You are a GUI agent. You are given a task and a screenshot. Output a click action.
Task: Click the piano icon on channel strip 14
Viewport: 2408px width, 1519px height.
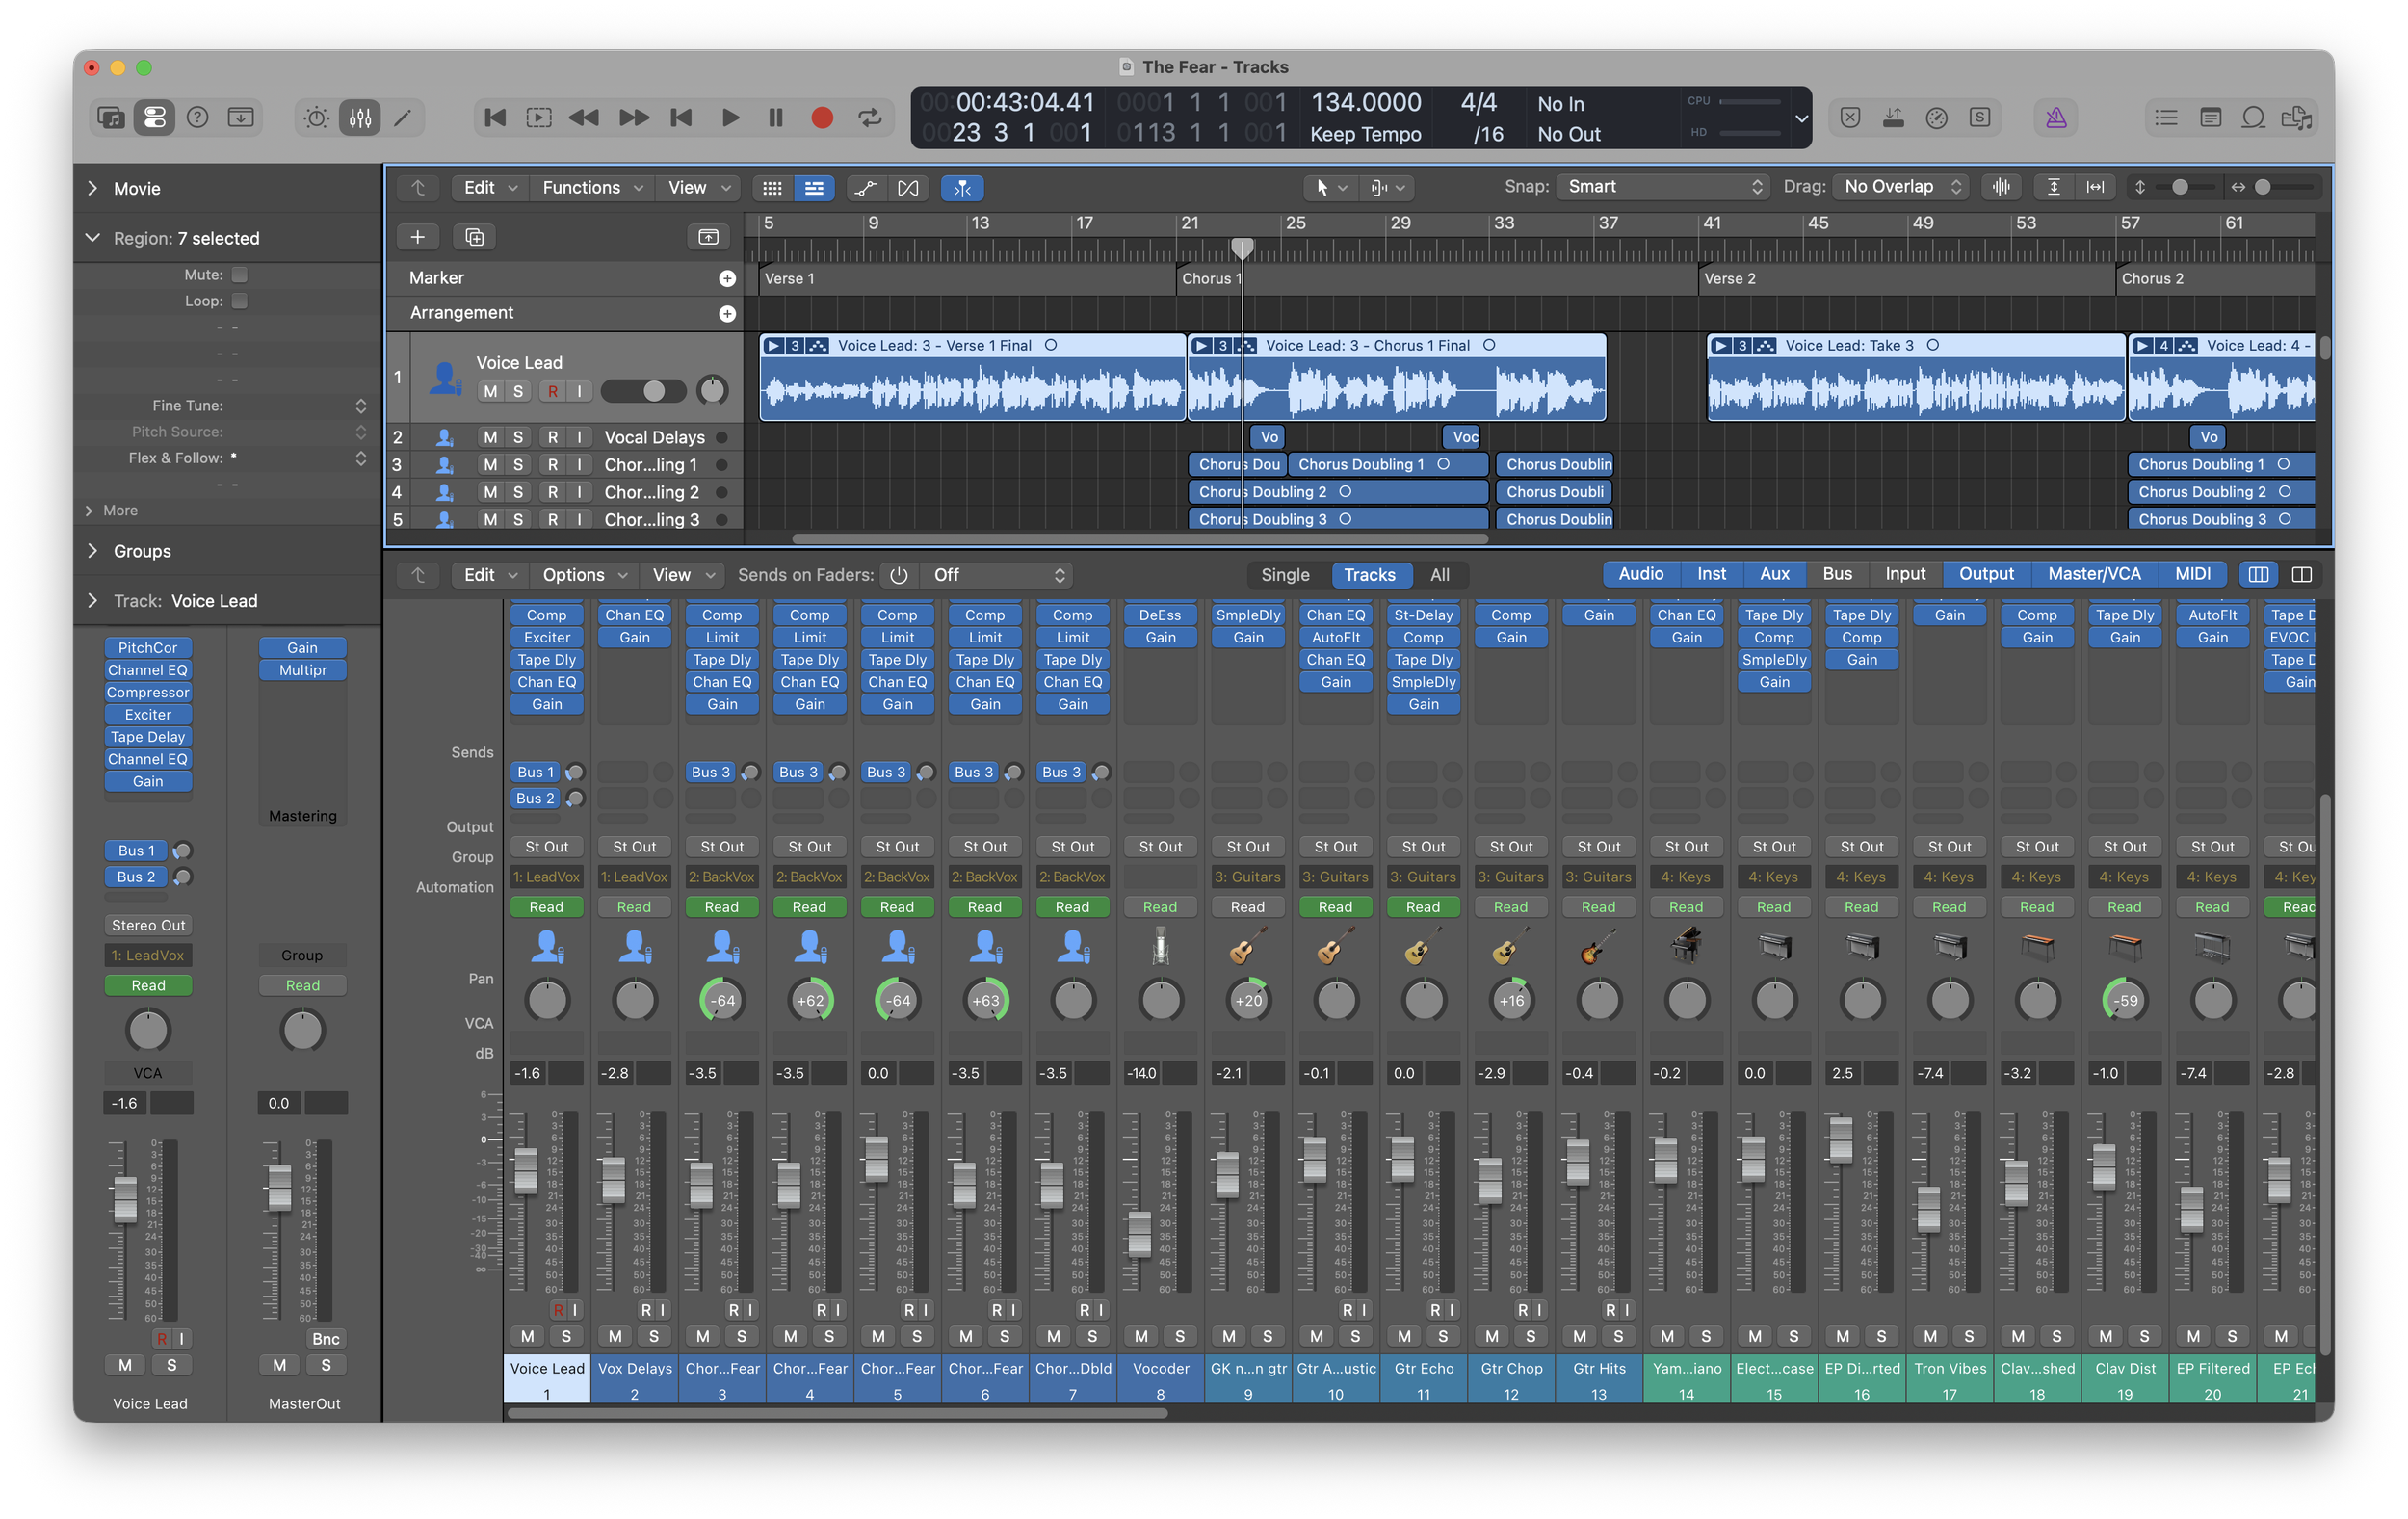(x=1687, y=945)
